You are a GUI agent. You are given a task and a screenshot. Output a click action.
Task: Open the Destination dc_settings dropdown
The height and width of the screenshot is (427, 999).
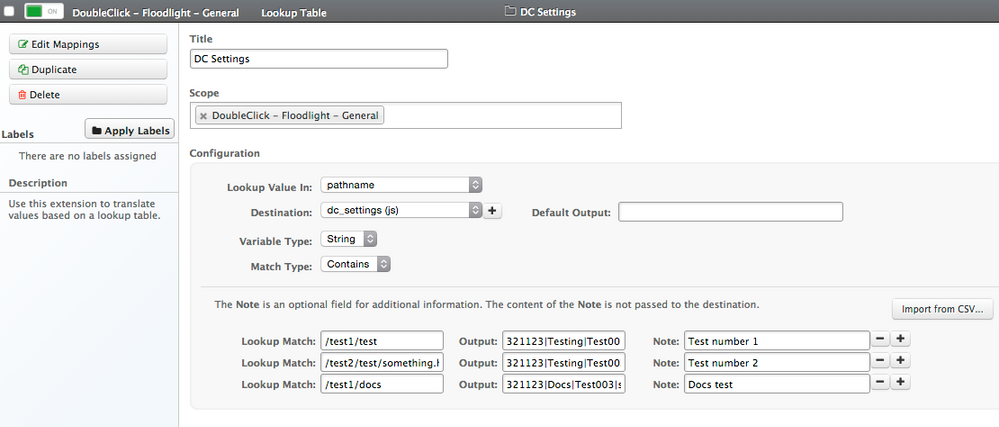coord(402,211)
